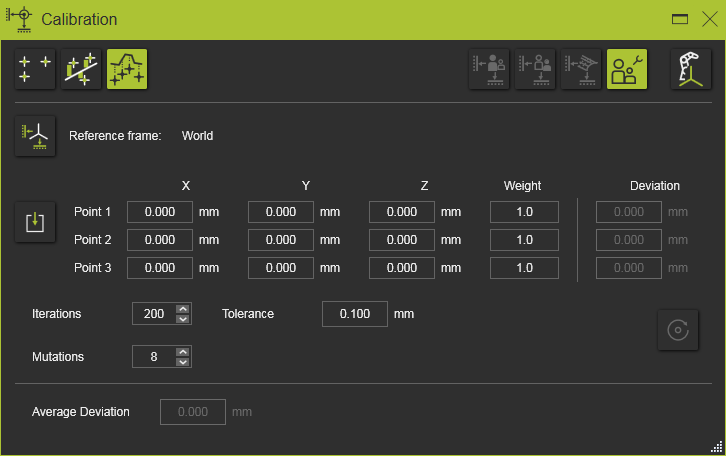
Task: Select the three-point calibration mode icon
Action: (35, 69)
